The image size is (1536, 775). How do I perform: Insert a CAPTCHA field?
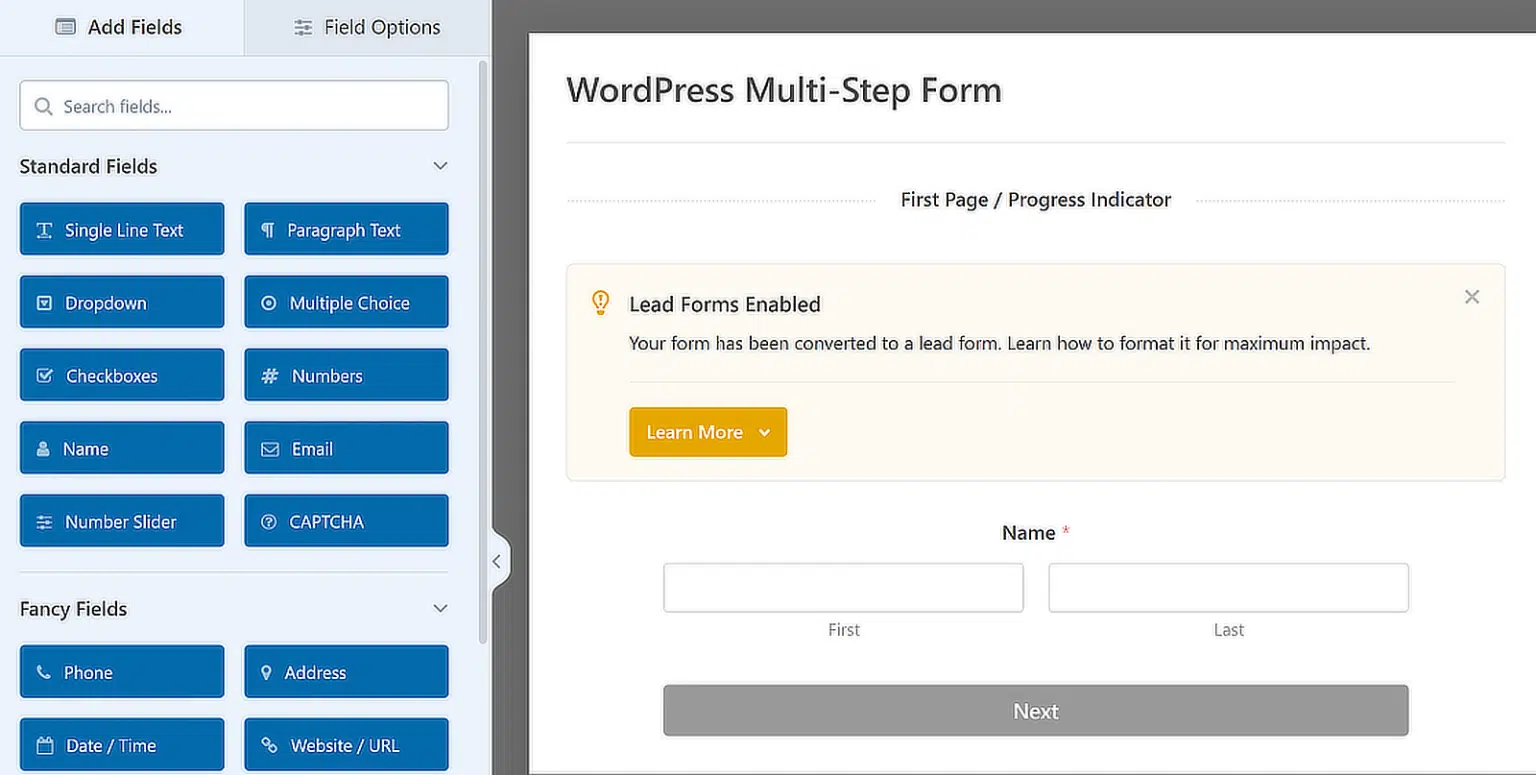pos(346,521)
